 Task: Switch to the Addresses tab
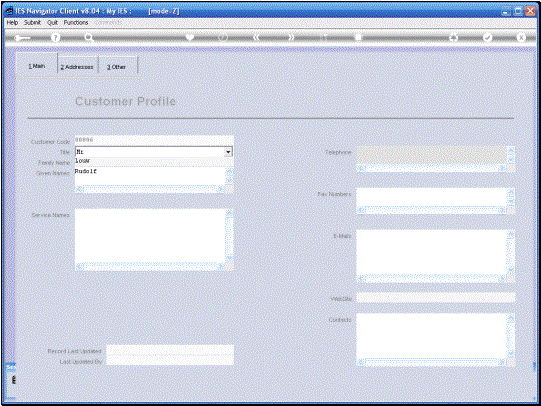77,67
